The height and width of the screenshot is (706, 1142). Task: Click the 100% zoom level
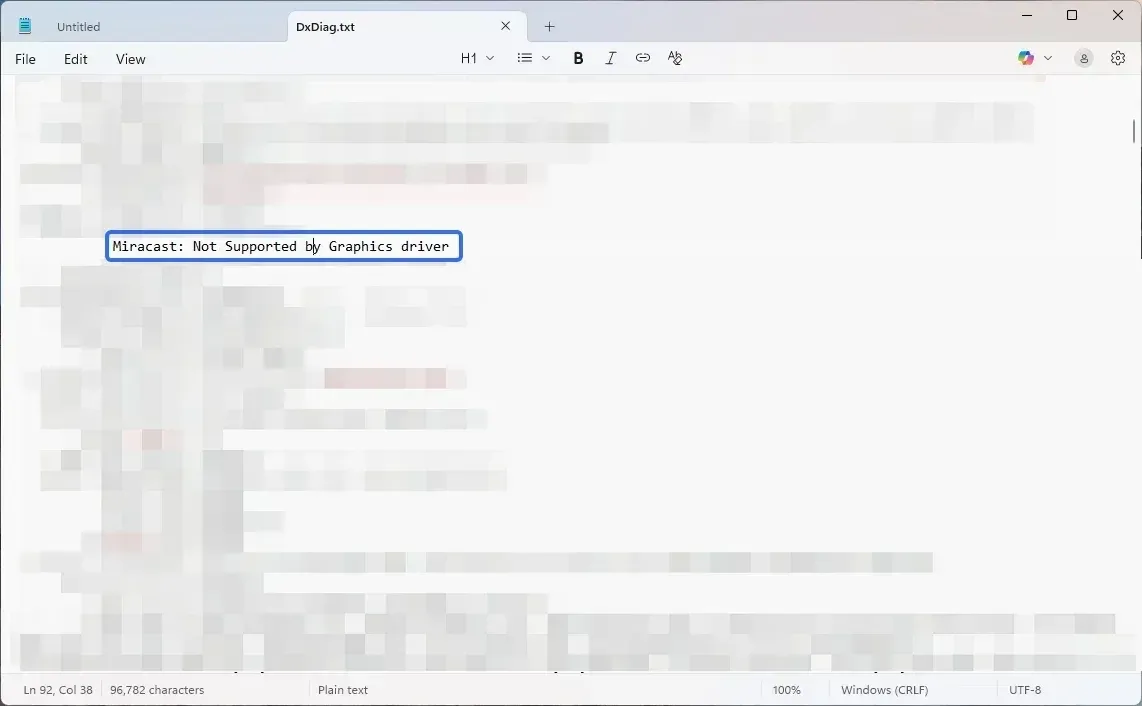[x=786, y=690]
